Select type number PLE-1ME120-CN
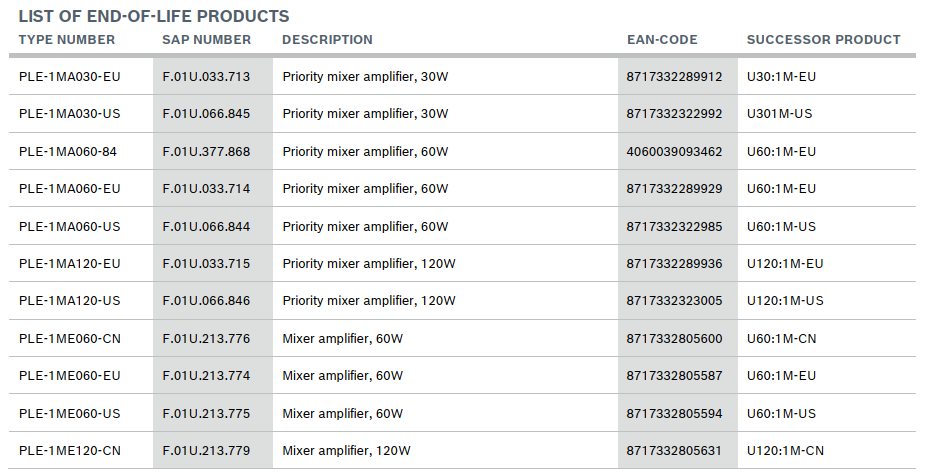929x473 pixels. coord(70,451)
